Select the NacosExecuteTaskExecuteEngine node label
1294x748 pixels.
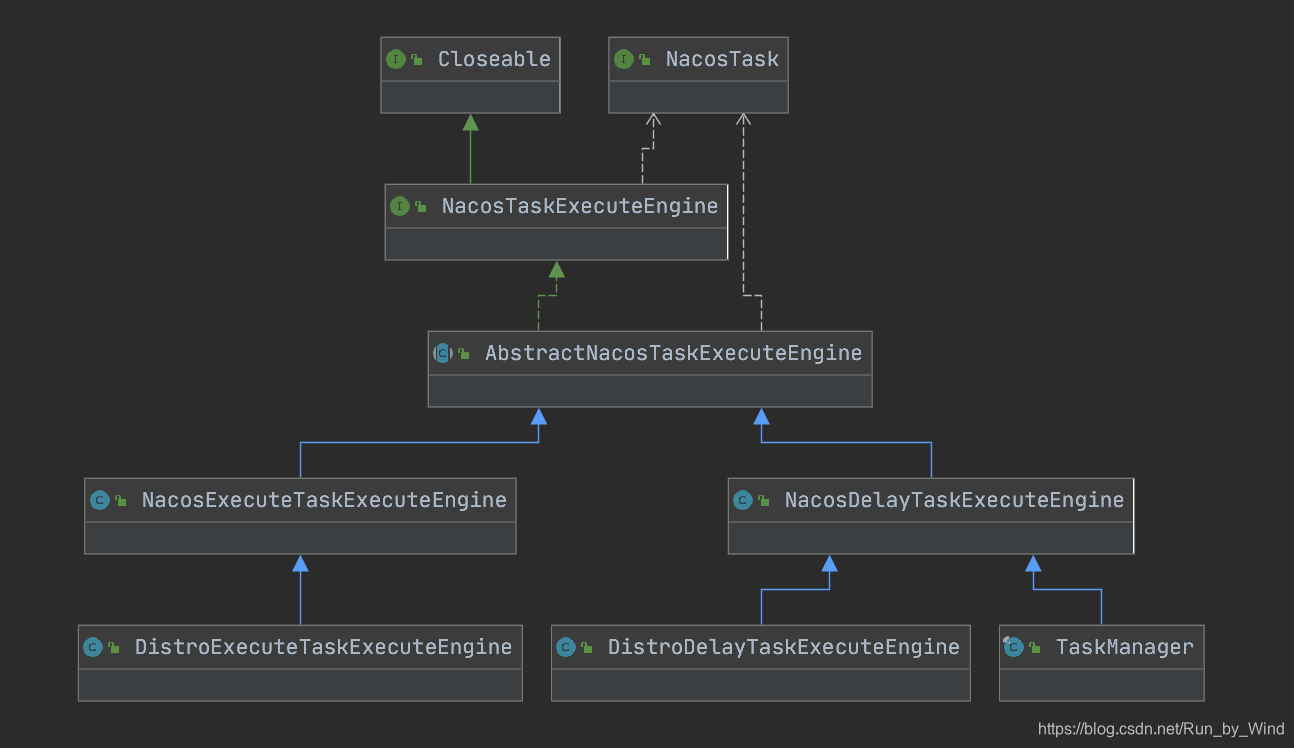[324, 500]
